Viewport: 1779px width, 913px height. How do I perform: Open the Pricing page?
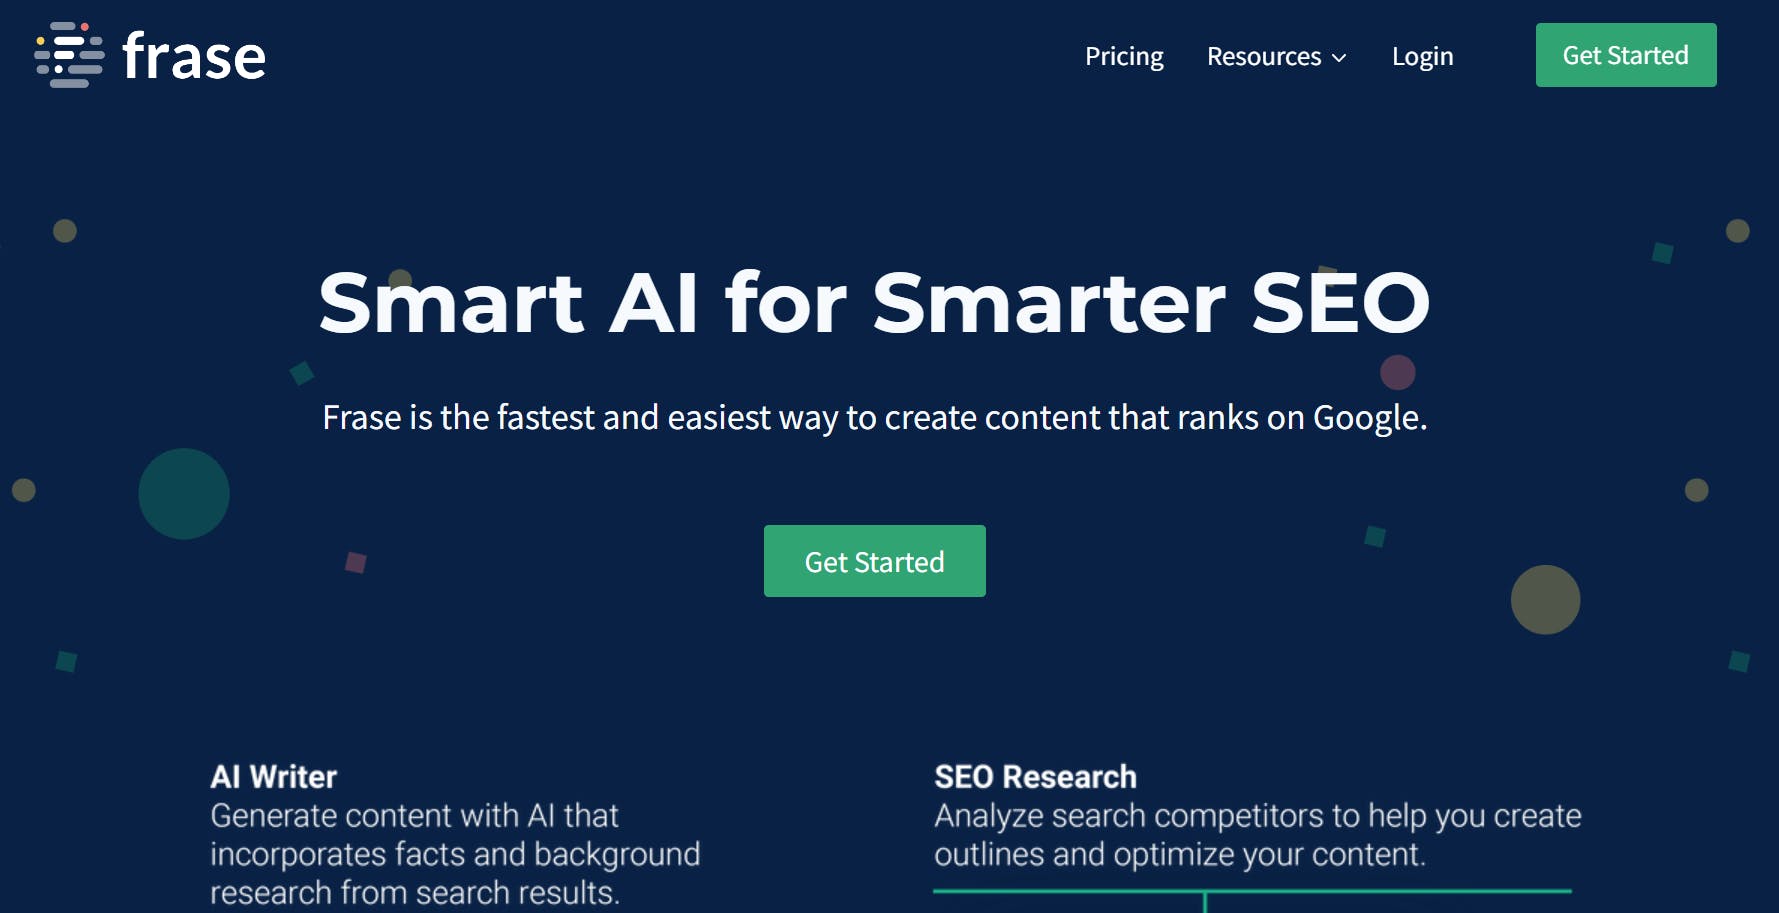tap(1124, 57)
